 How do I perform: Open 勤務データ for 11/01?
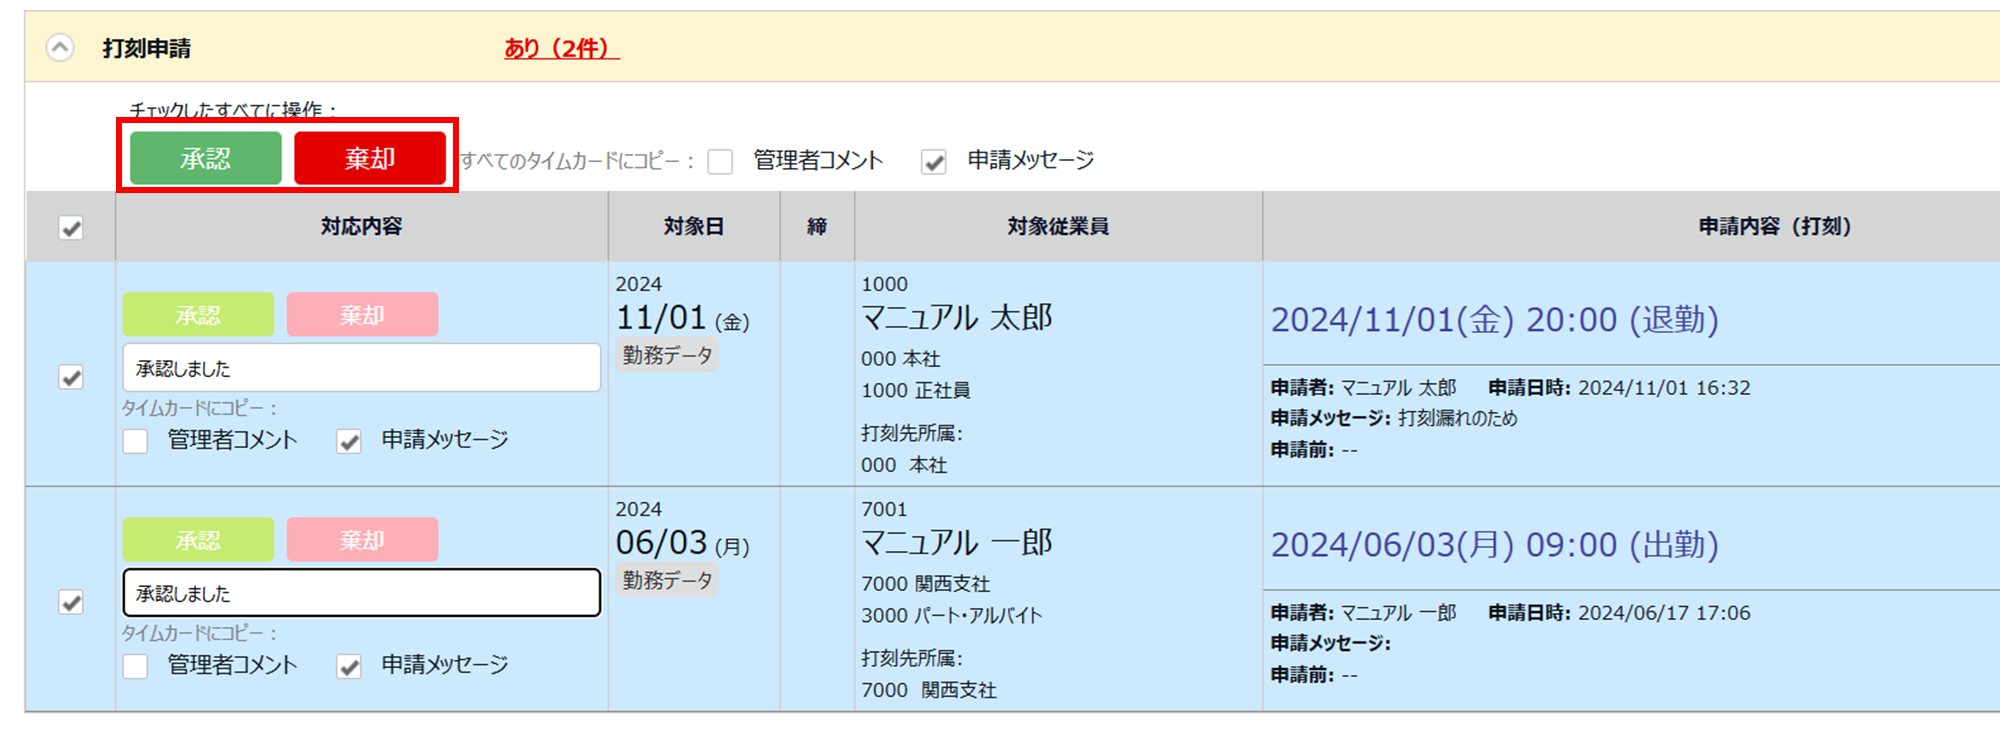click(x=667, y=355)
